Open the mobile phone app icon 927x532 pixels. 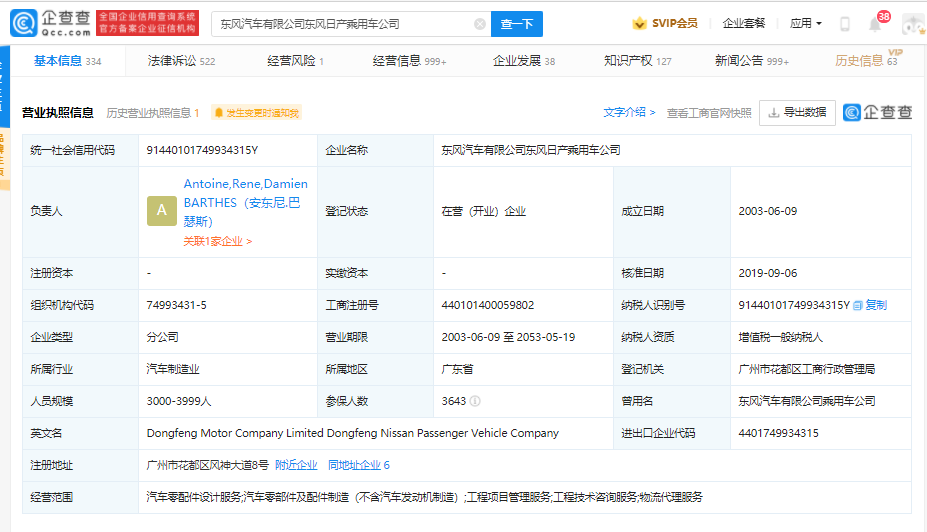(845, 24)
